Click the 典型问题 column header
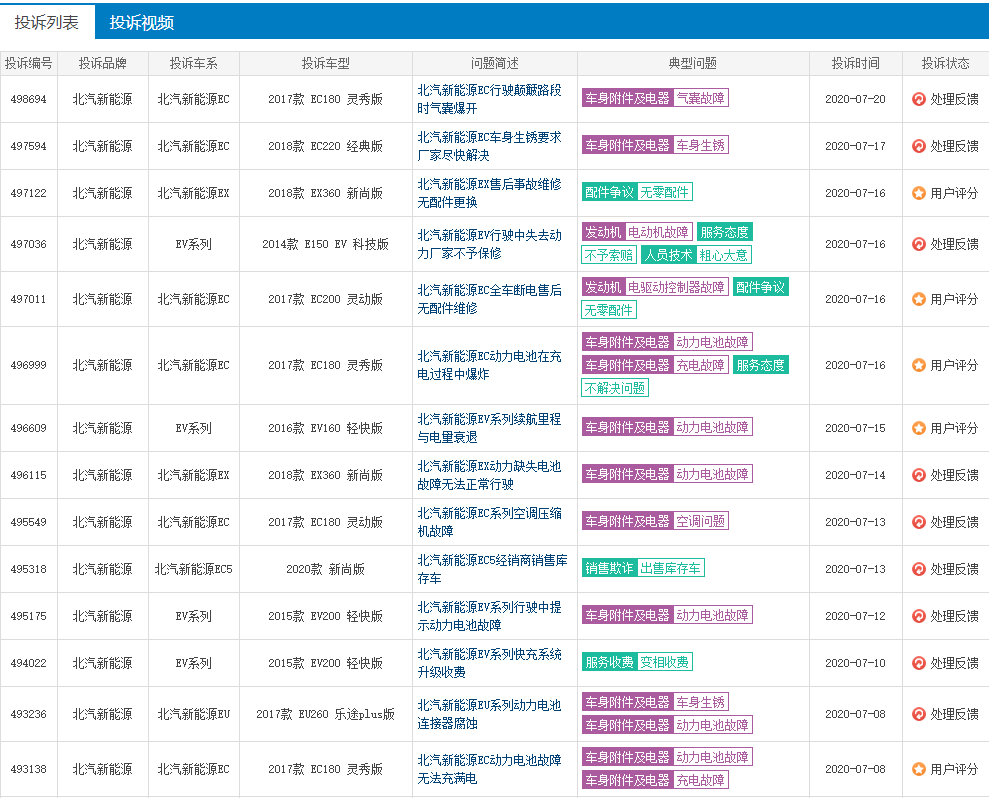 click(693, 63)
